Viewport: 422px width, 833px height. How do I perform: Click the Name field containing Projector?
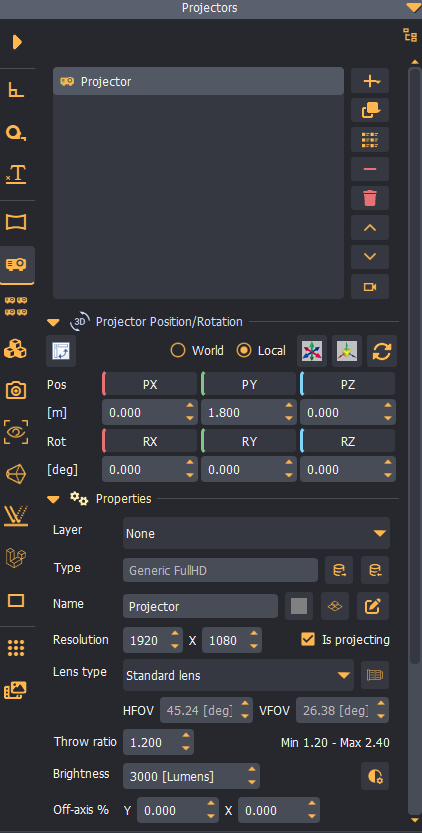click(x=200, y=606)
